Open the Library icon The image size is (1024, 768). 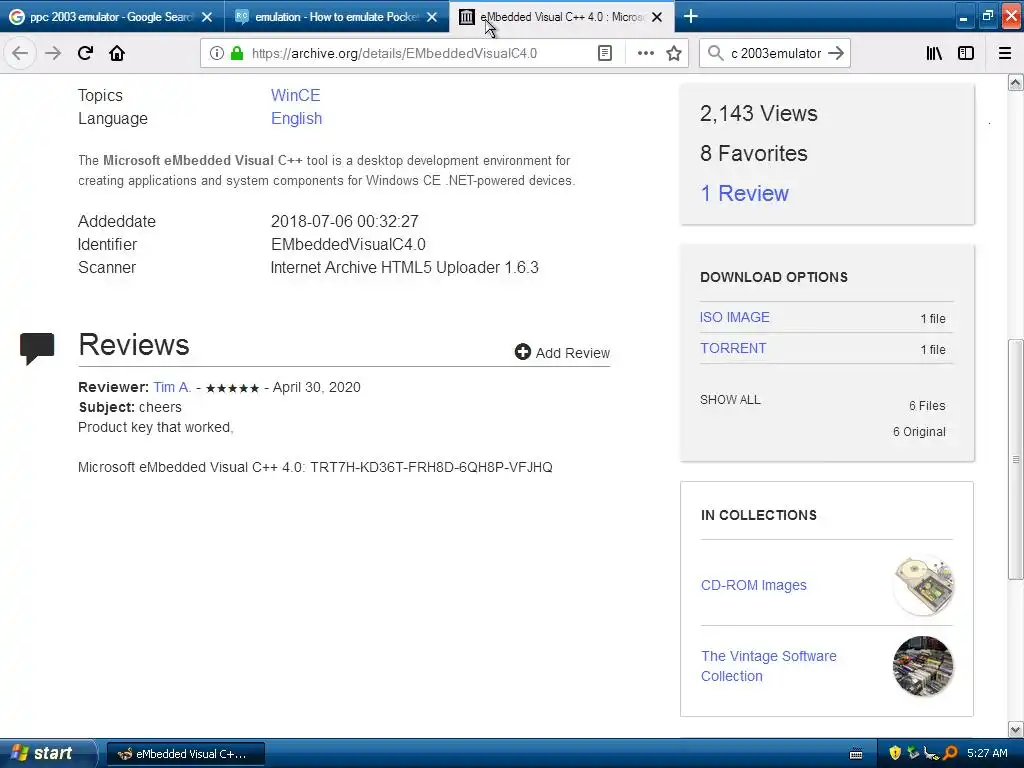pyautogui.click(x=934, y=53)
